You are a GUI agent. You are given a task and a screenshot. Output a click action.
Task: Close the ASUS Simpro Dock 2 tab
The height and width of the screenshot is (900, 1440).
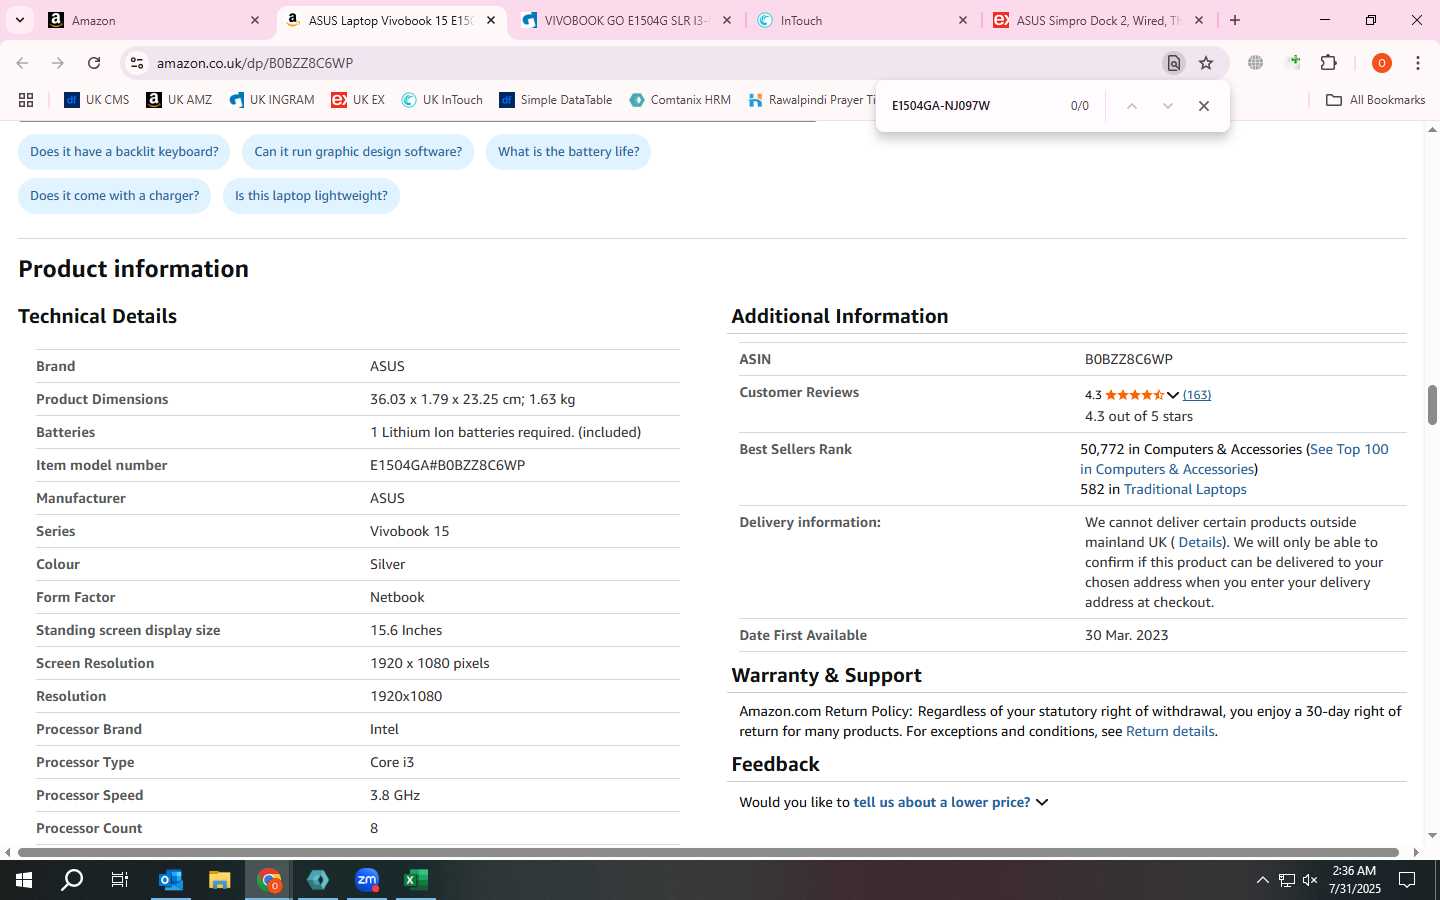coord(1199,20)
